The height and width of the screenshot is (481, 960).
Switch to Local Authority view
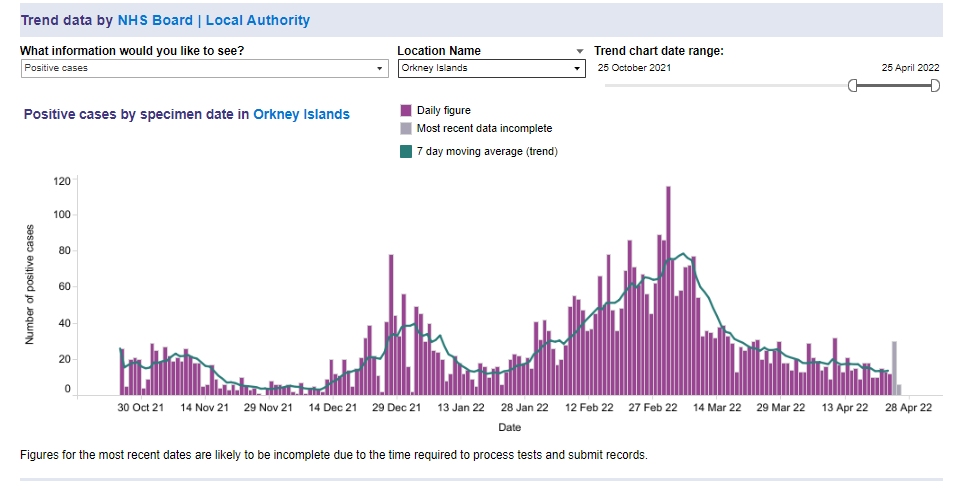click(258, 20)
